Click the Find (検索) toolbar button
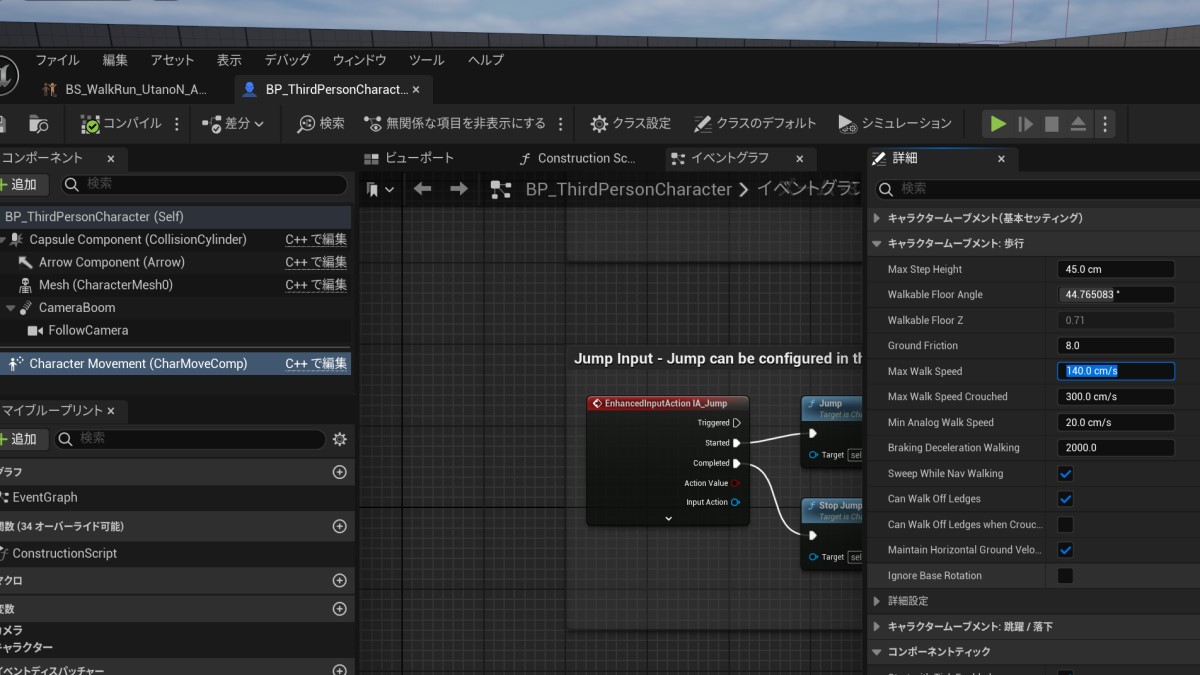Viewport: 1200px width, 675px height. coord(321,124)
